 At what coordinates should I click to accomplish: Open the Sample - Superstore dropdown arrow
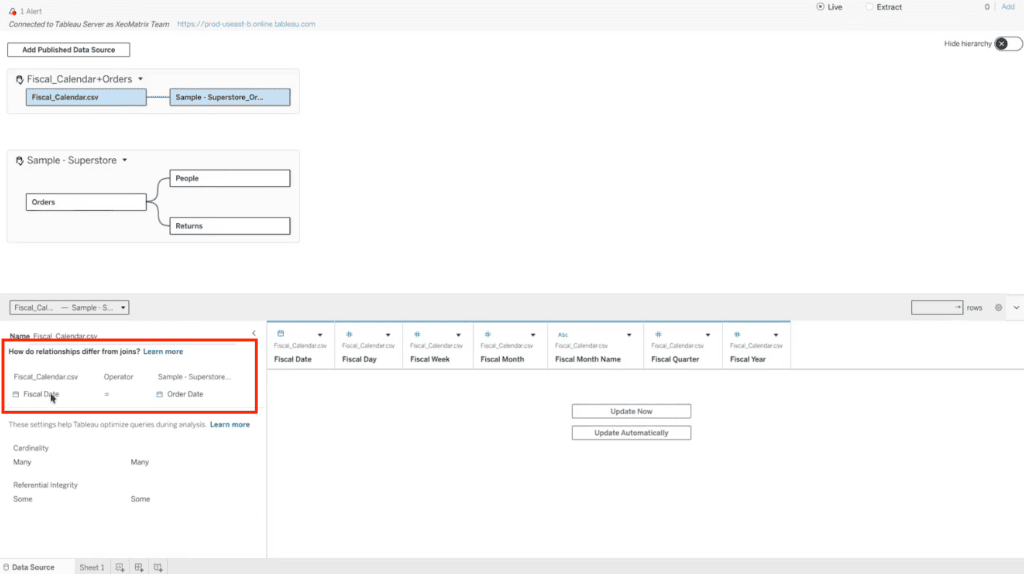pyautogui.click(x=125, y=160)
